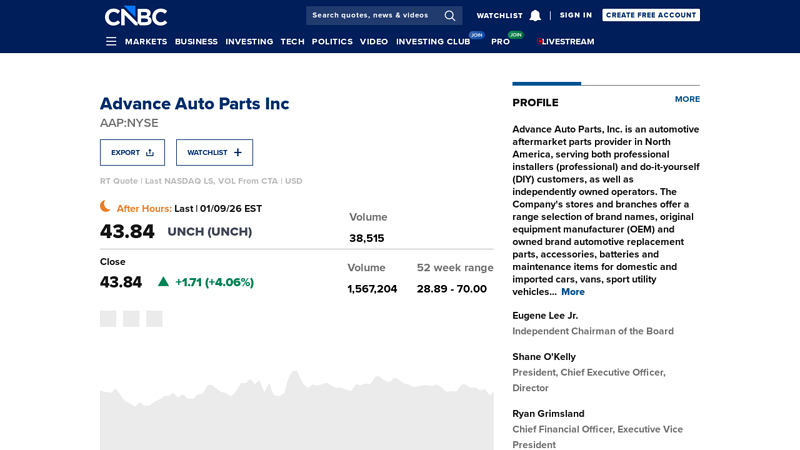Screen dimensions: 800x450
Task: Click After Hours price 43.84
Action: coord(127,232)
